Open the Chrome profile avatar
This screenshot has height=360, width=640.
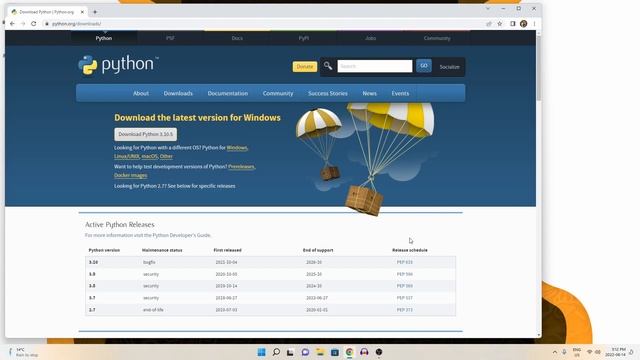coord(524,24)
